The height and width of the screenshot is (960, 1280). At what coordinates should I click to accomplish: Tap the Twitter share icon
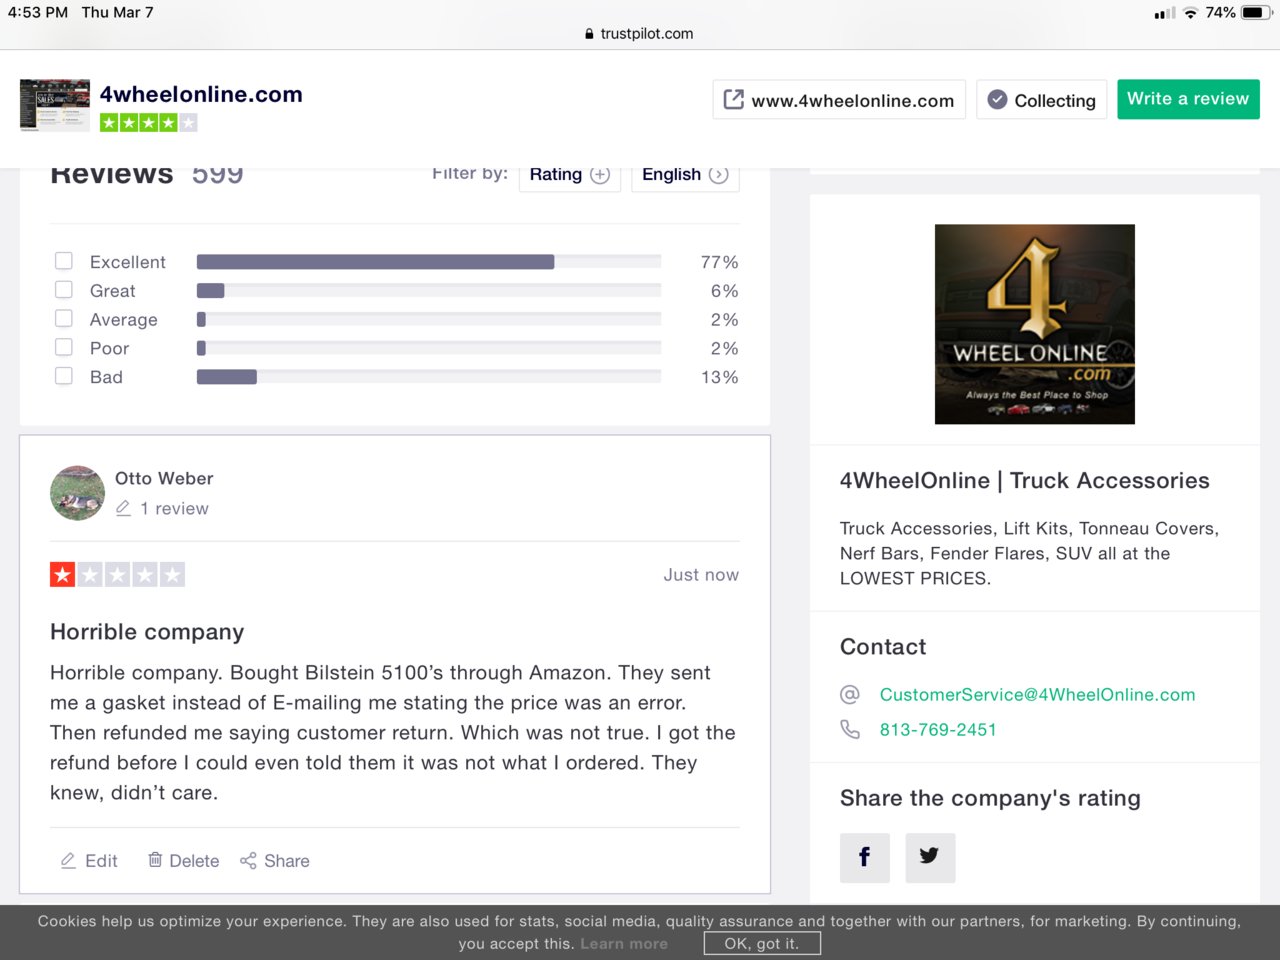click(x=930, y=857)
